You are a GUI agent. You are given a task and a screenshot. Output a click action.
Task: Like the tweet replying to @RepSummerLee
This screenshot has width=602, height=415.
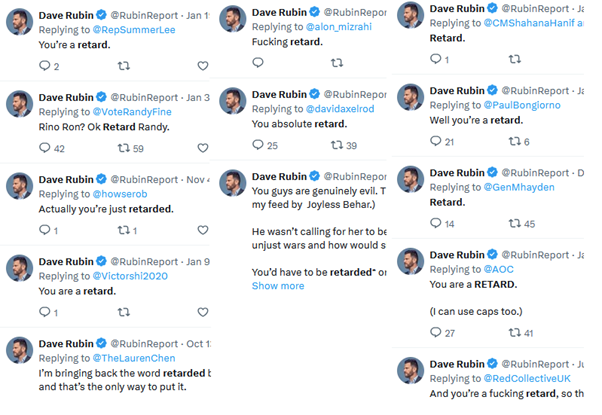click(x=203, y=66)
